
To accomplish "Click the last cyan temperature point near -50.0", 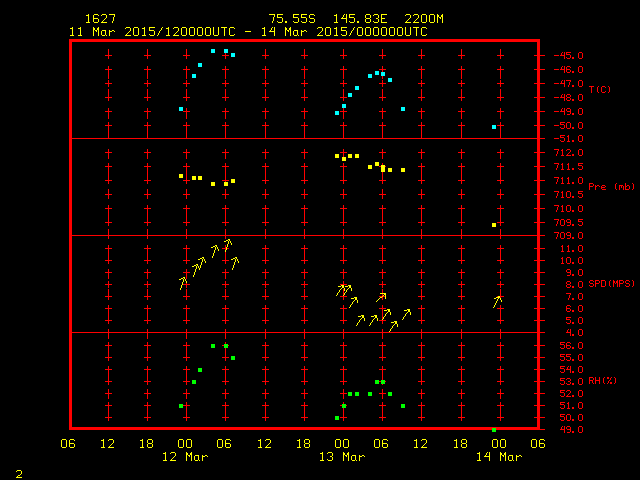I will coord(494,127).
